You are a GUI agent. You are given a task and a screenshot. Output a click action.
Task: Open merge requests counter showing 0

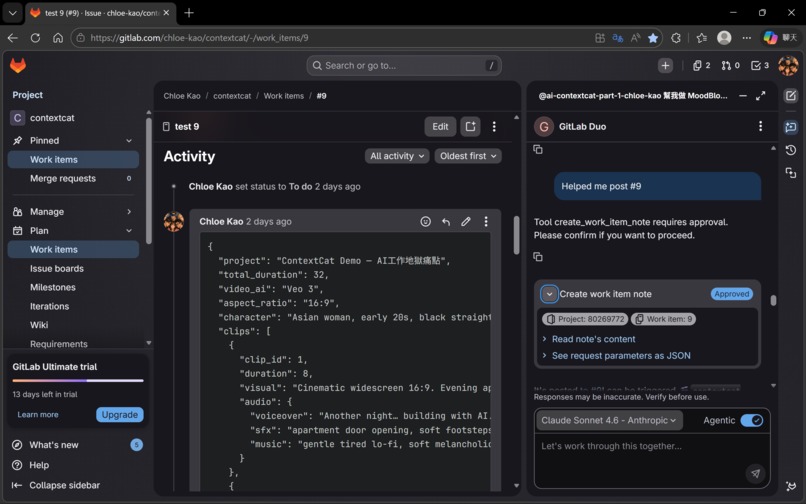click(x=730, y=65)
